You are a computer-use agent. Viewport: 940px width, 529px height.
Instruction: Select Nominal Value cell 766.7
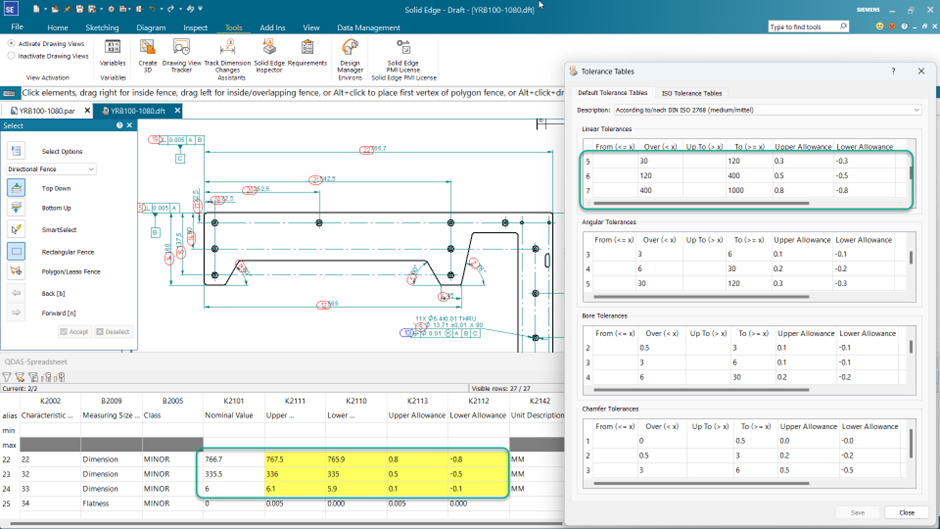coord(234,459)
